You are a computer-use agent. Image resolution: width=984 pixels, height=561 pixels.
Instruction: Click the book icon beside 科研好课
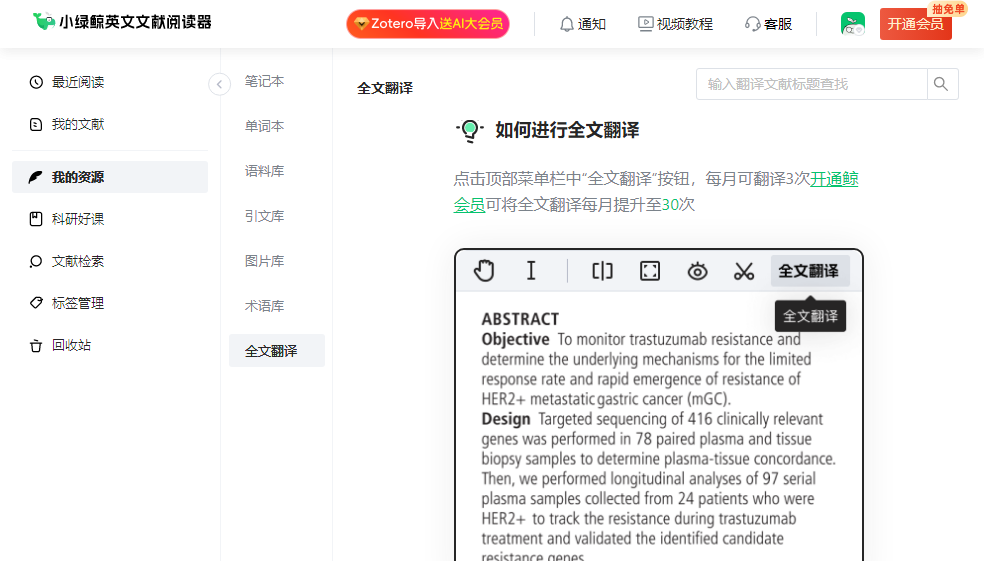(36, 219)
